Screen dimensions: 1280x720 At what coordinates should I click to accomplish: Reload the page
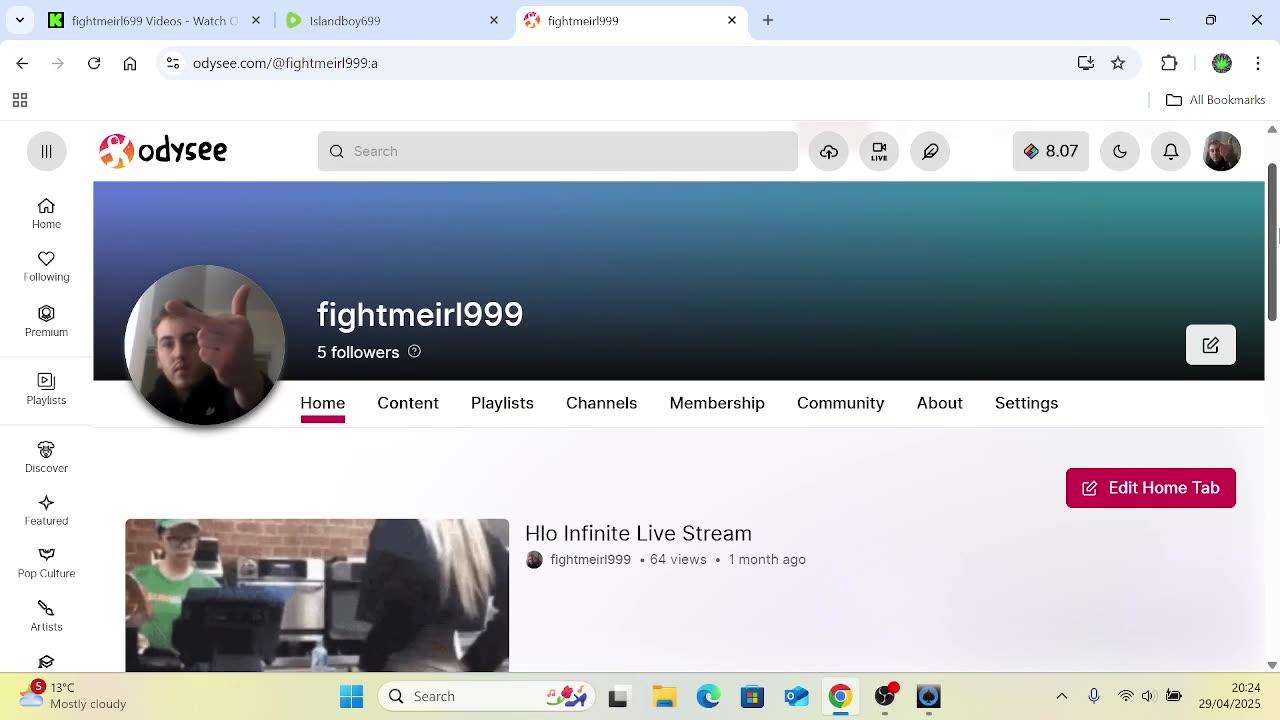pos(94,63)
